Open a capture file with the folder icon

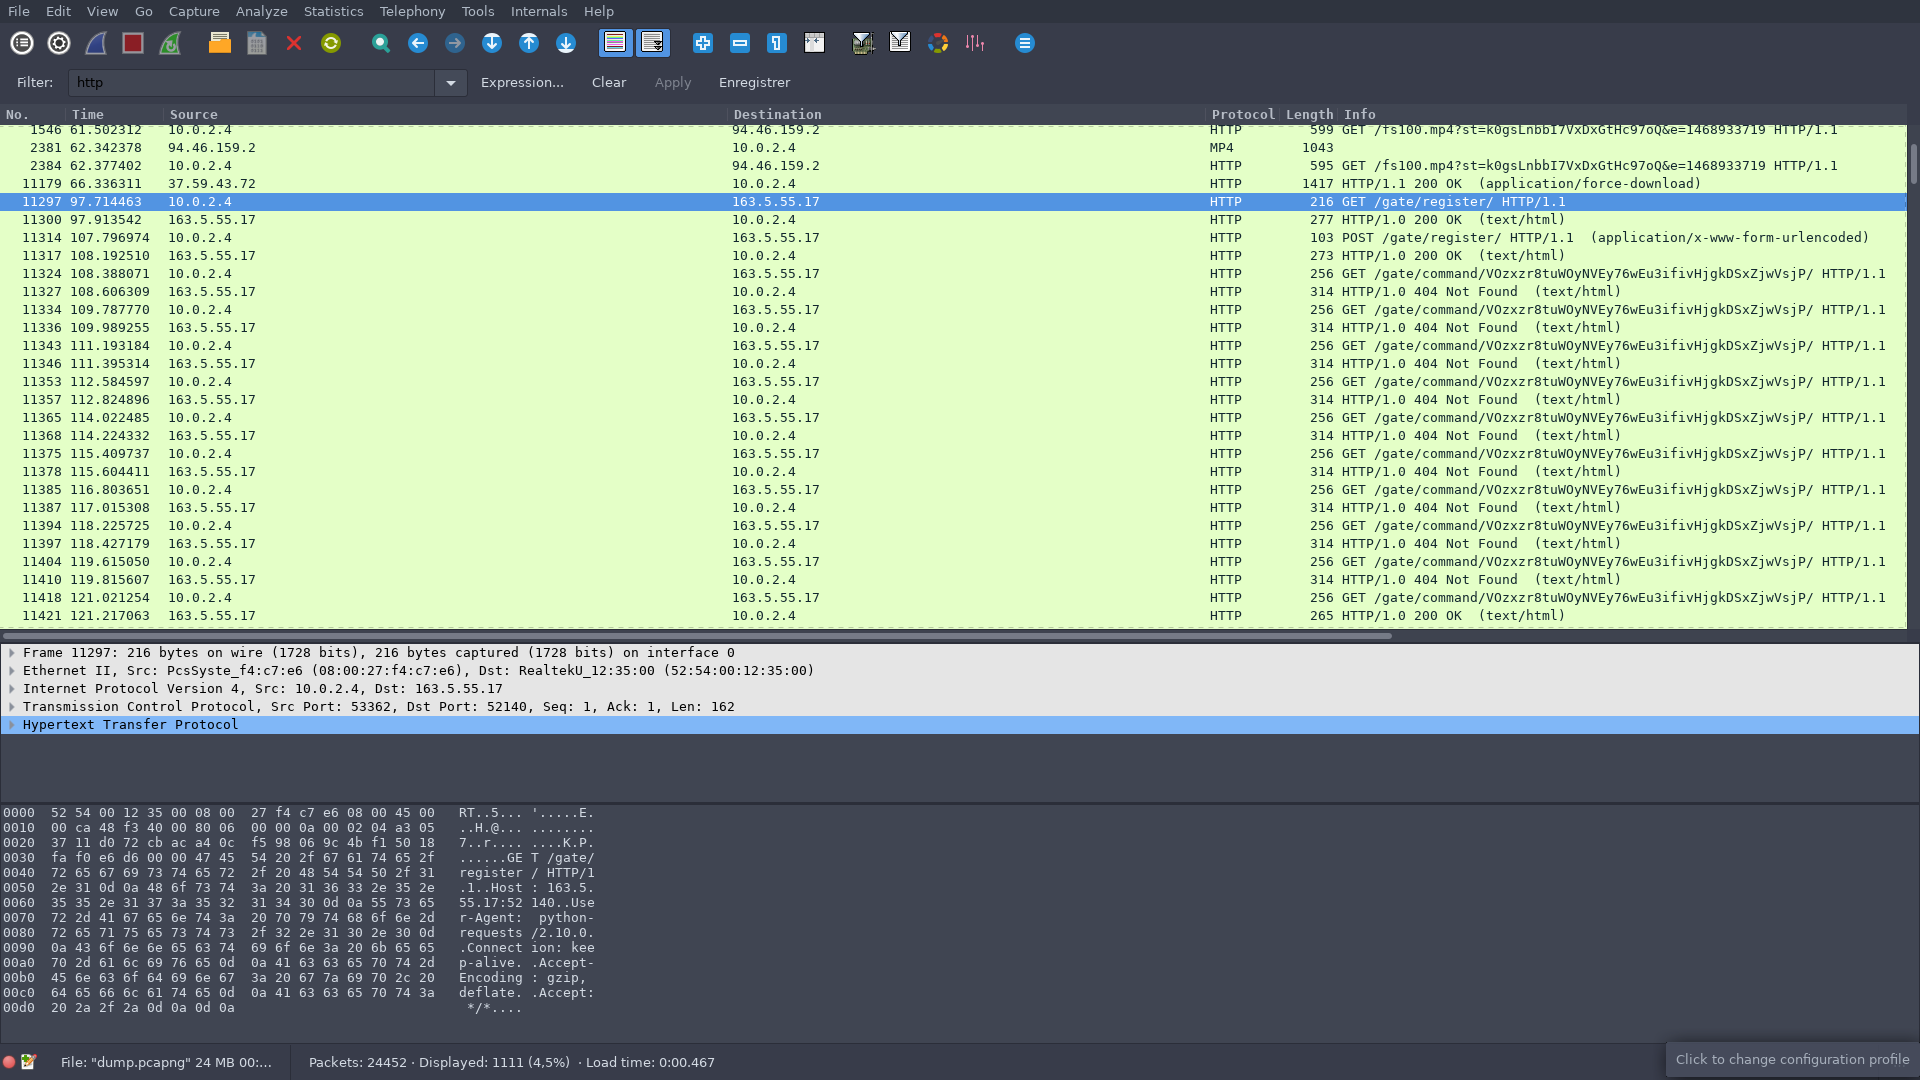pos(220,43)
